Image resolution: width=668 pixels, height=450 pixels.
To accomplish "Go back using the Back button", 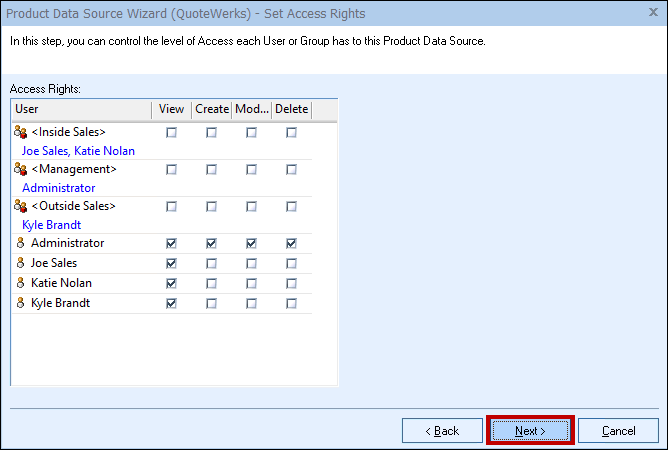I will pos(442,431).
